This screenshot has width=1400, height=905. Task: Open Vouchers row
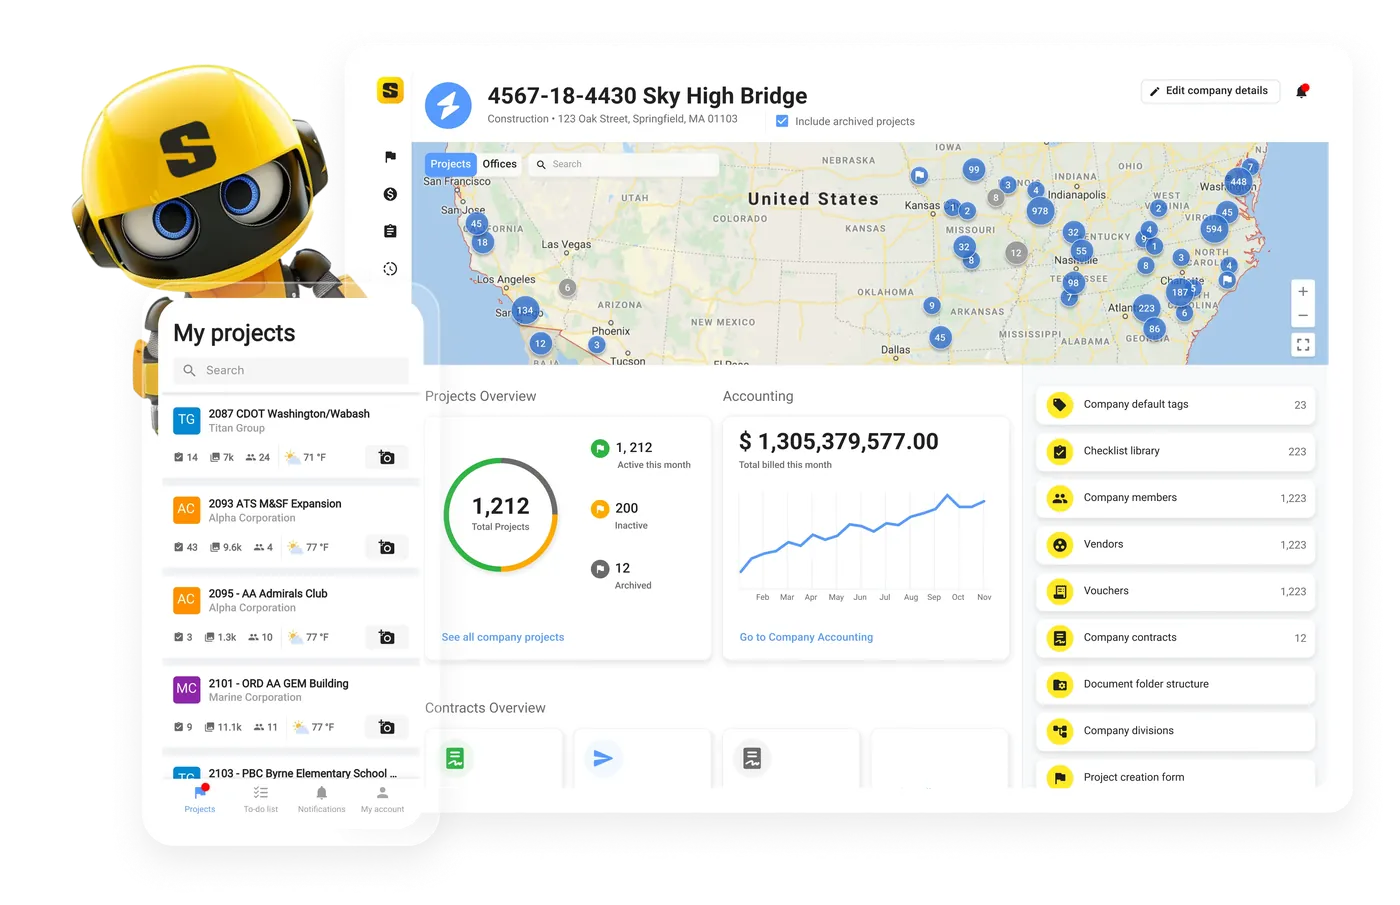1176,591
